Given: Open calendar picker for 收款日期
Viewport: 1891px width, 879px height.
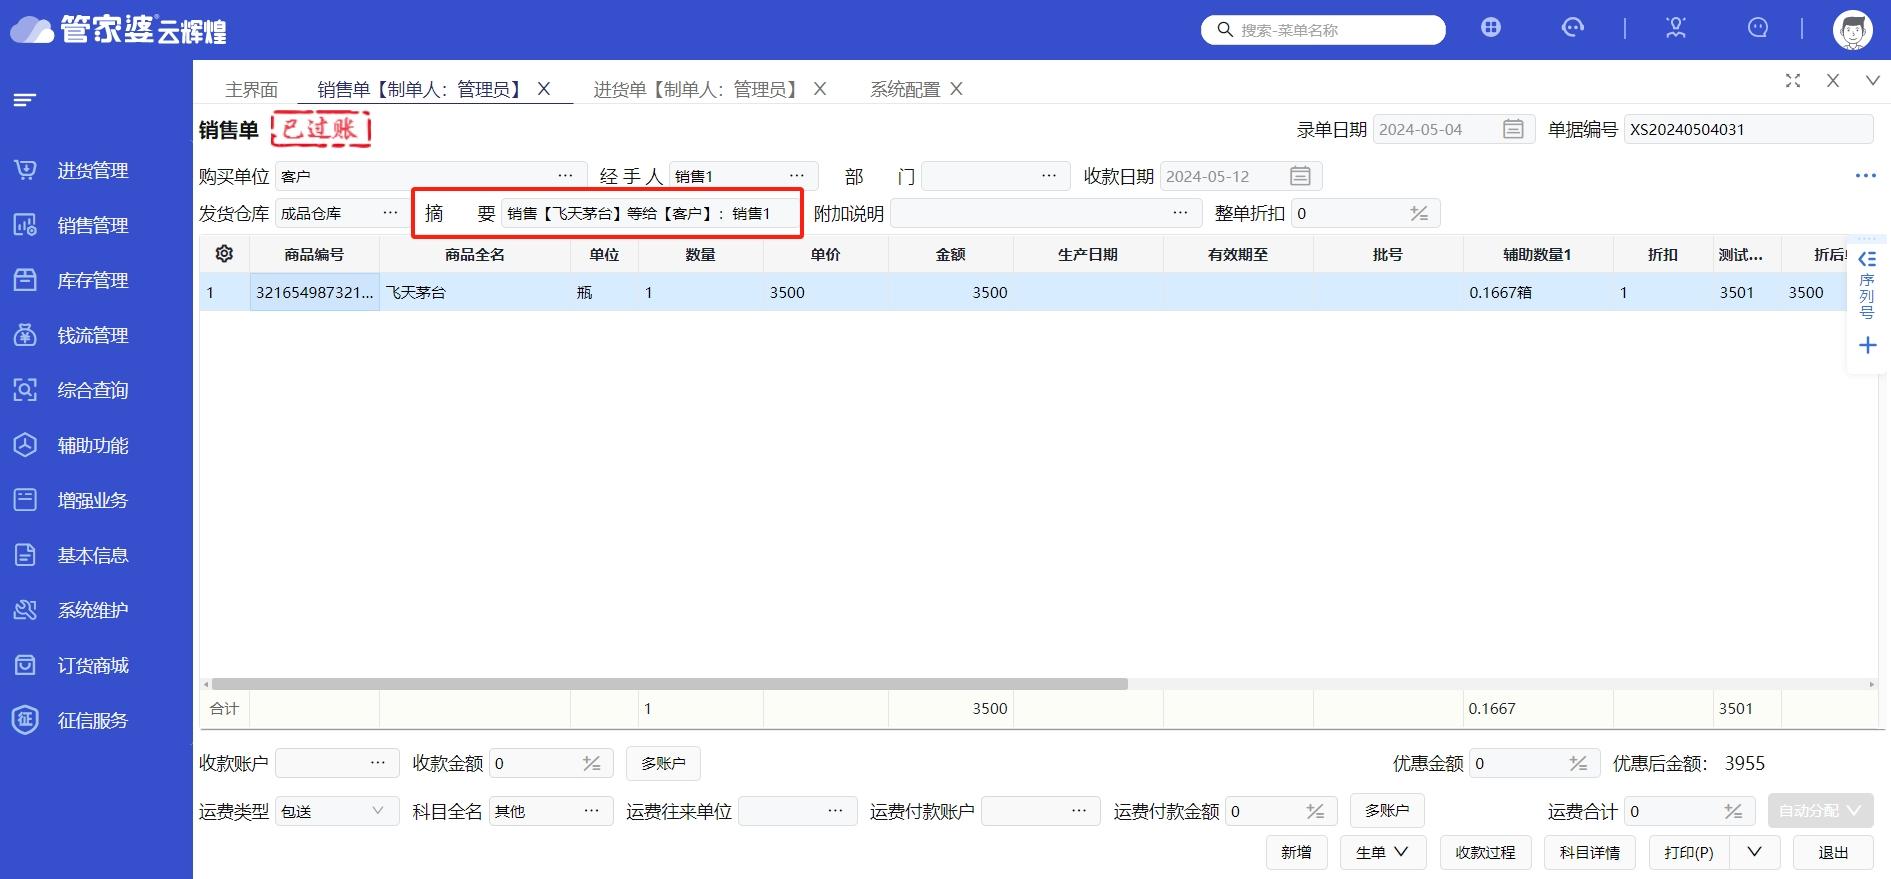Looking at the screenshot, I should pyautogui.click(x=1300, y=176).
